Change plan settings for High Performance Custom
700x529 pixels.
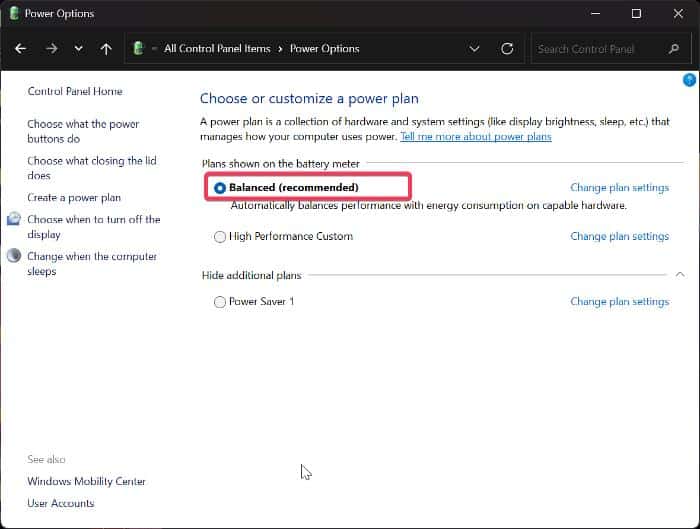tap(619, 236)
